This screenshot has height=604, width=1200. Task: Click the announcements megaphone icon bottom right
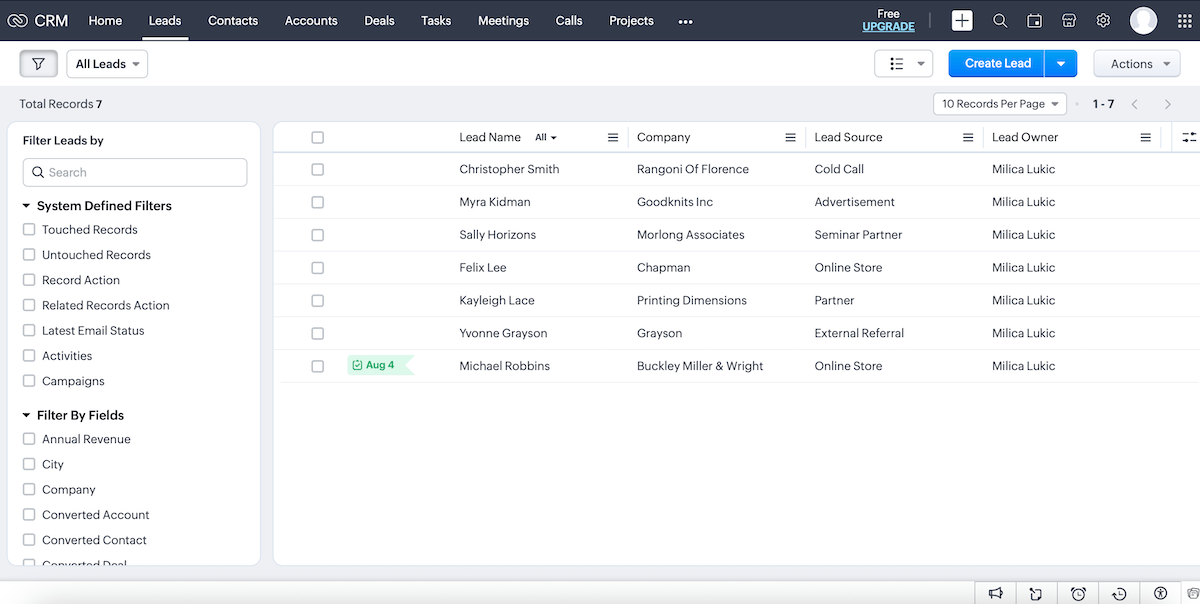pyautogui.click(x=996, y=593)
